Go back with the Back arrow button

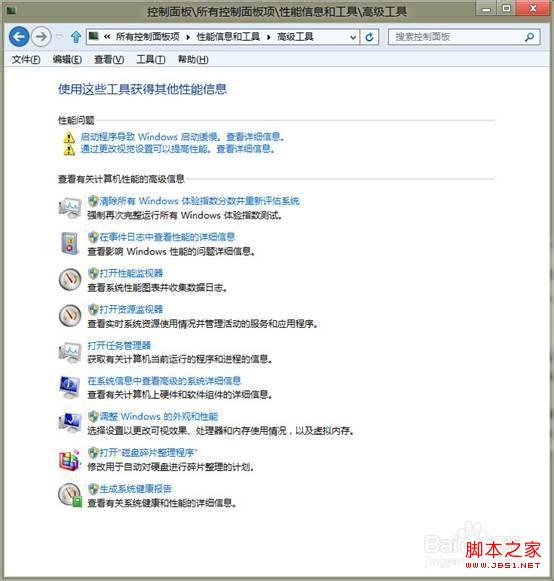pos(19,37)
